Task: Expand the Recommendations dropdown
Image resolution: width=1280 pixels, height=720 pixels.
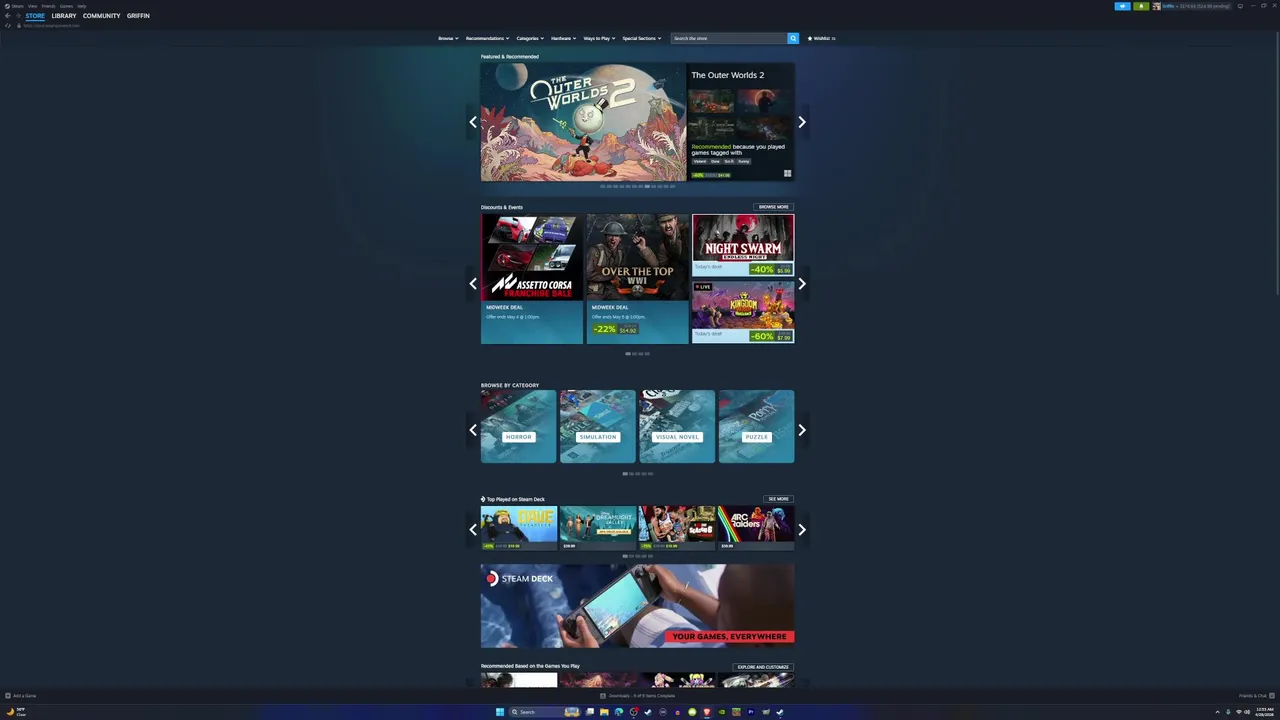Action: pos(488,38)
